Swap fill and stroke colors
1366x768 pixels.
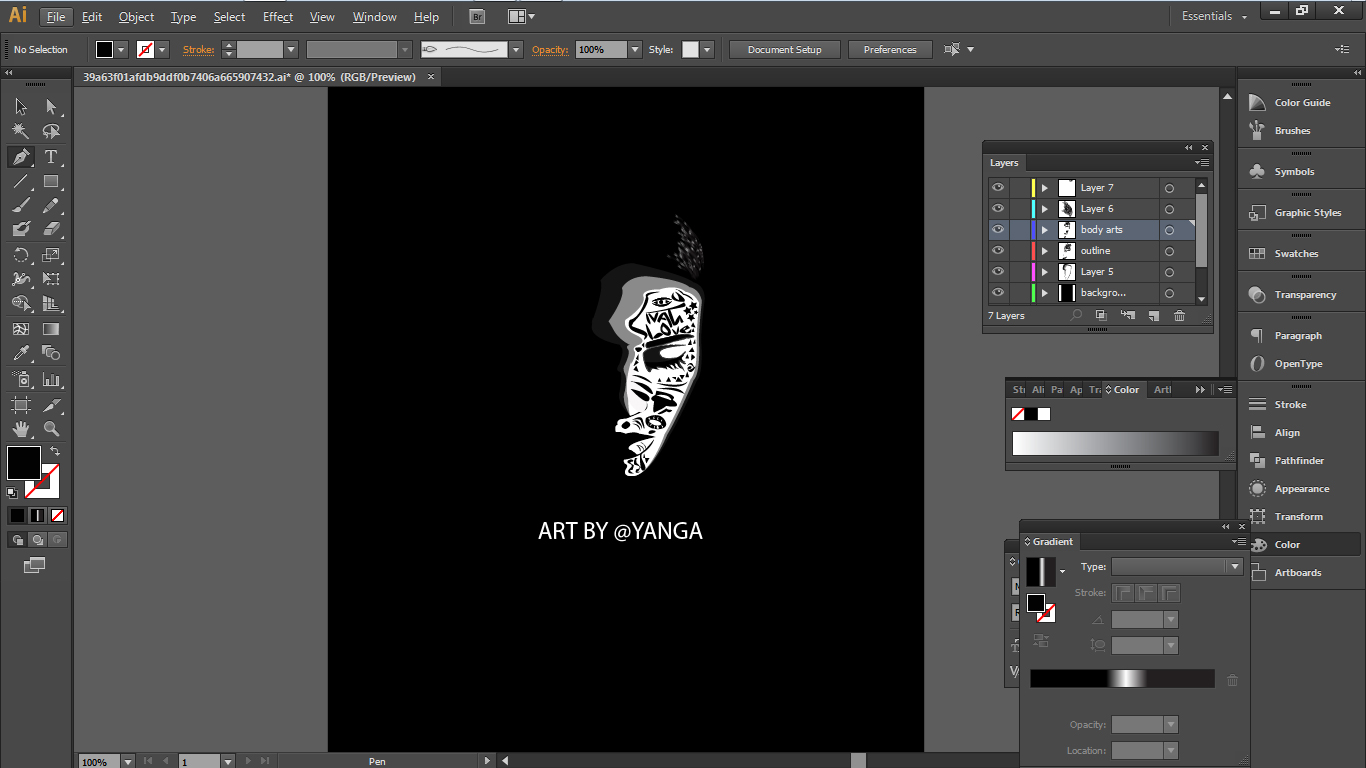(x=55, y=451)
